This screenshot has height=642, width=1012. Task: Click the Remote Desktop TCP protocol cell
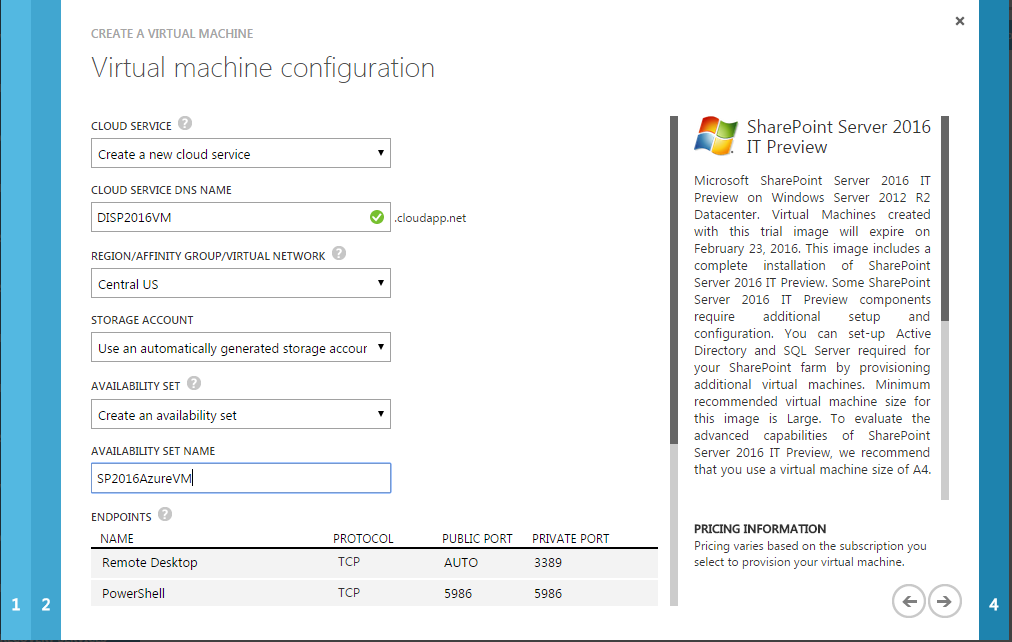[x=349, y=562]
